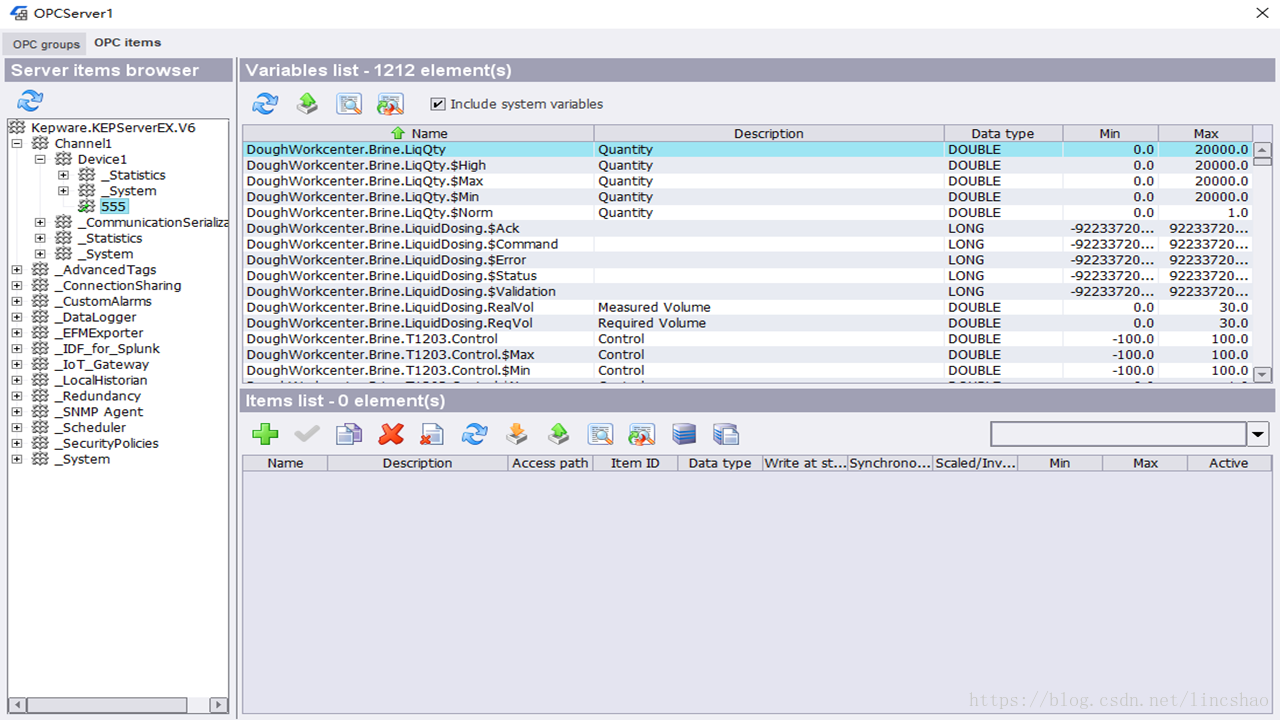Select the _SNMP Agent tree item
The width and height of the screenshot is (1280, 720).
(99, 412)
